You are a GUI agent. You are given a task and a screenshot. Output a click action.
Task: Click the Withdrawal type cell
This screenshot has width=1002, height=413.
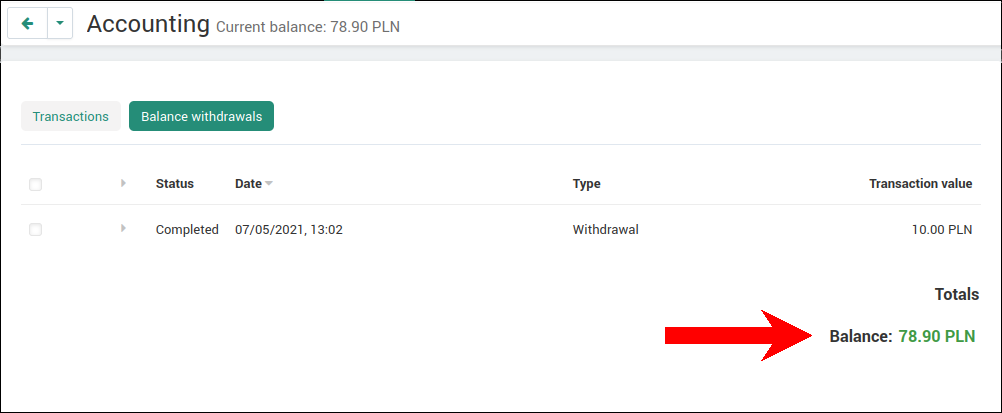(x=606, y=230)
